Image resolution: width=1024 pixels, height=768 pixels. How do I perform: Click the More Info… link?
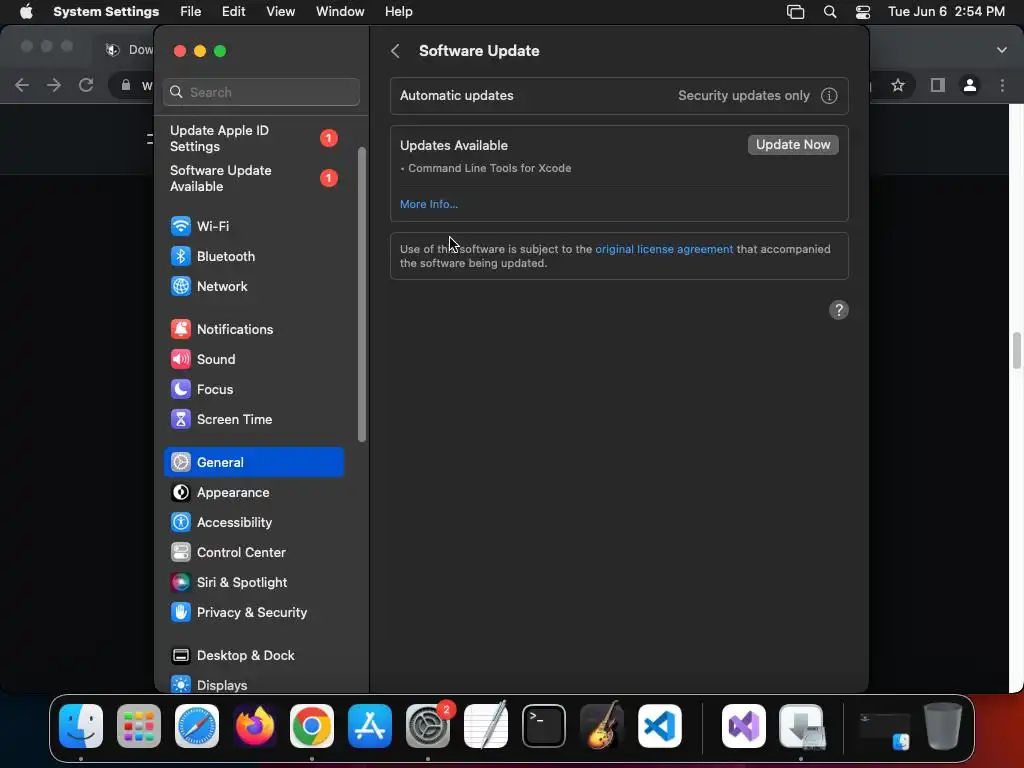(x=428, y=204)
